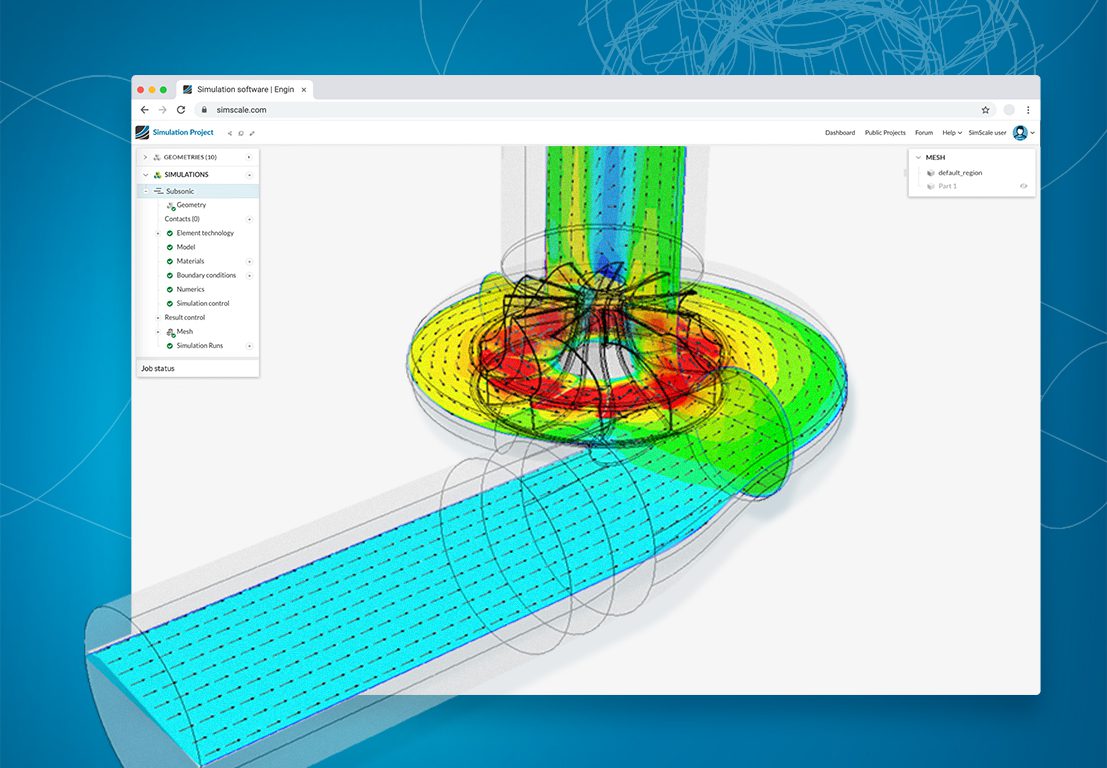The image size is (1107, 768).
Task: Open the Dashboard menu item
Action: coord(839,133)
